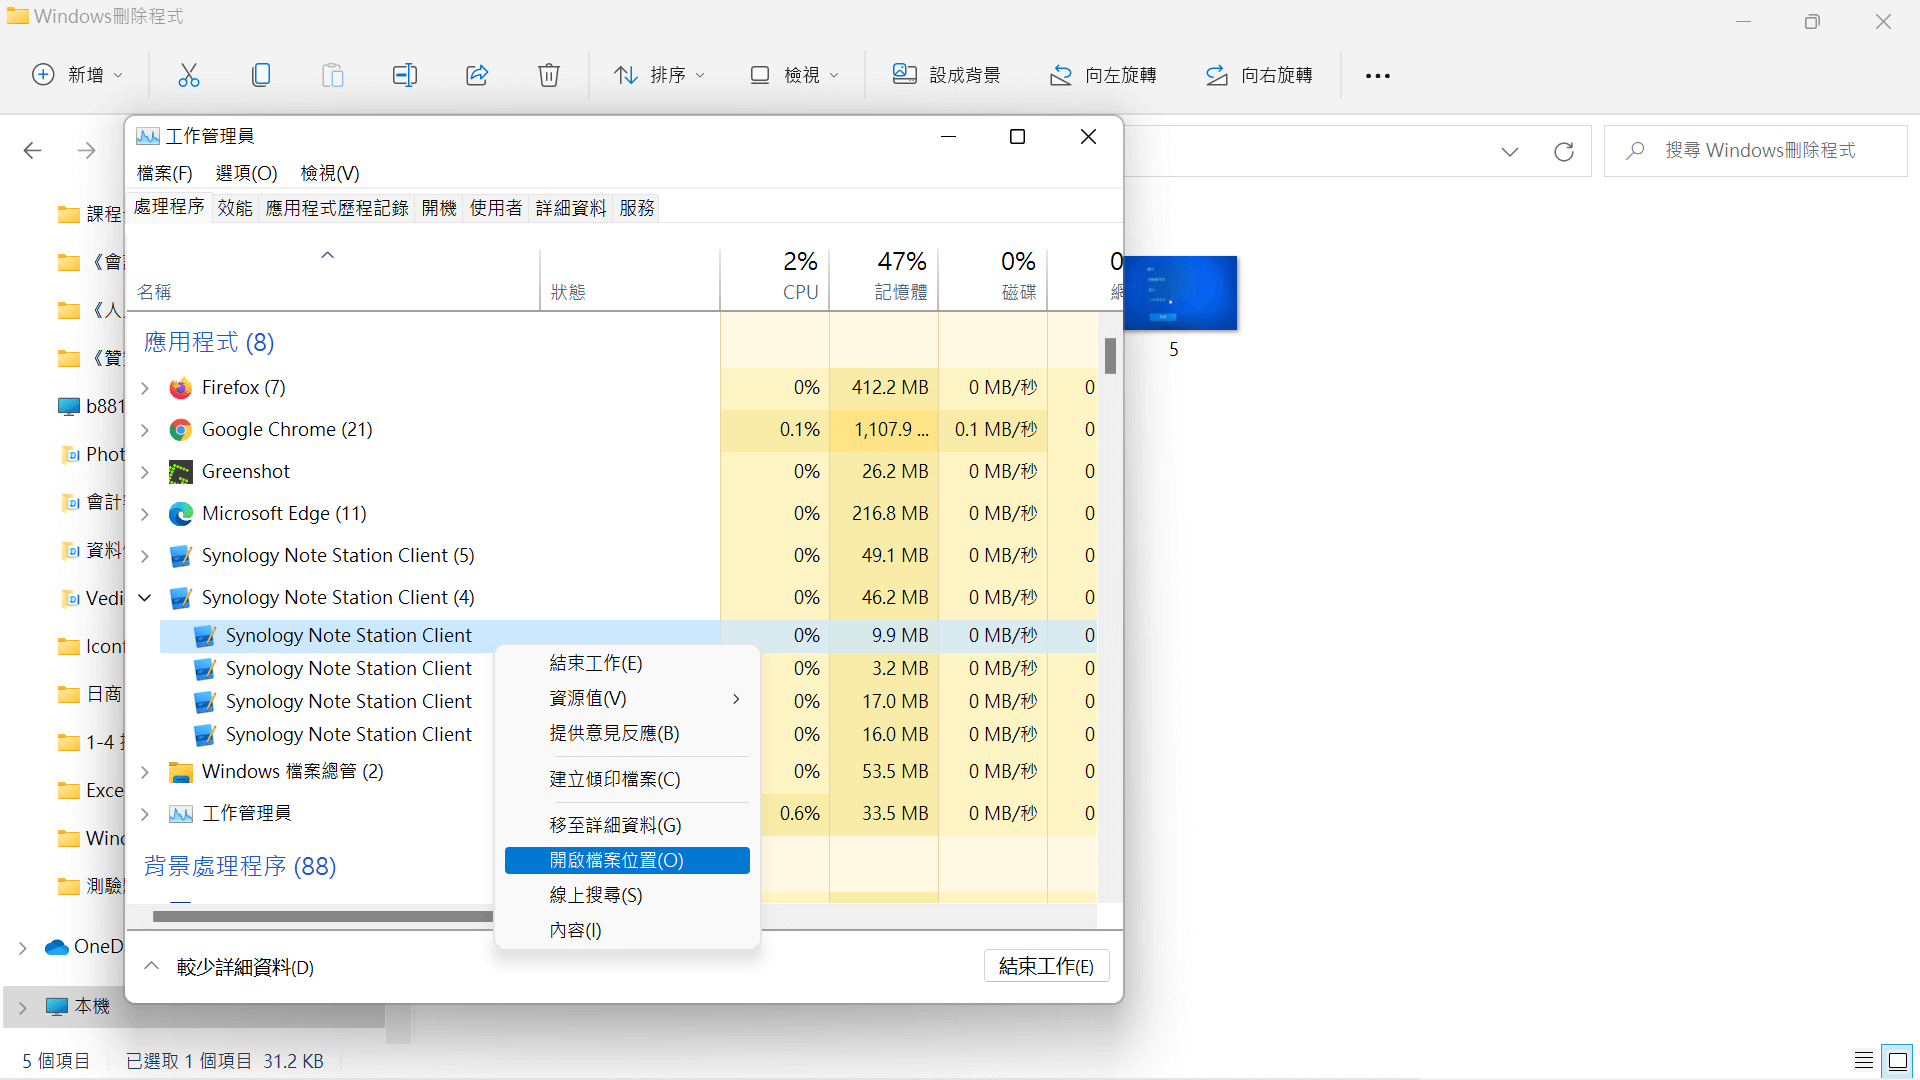The width and height of the screenshot is (1920, 1080).
Task: Click the Delete trash icon in Explorer toolbar
Action: [549, 75]
